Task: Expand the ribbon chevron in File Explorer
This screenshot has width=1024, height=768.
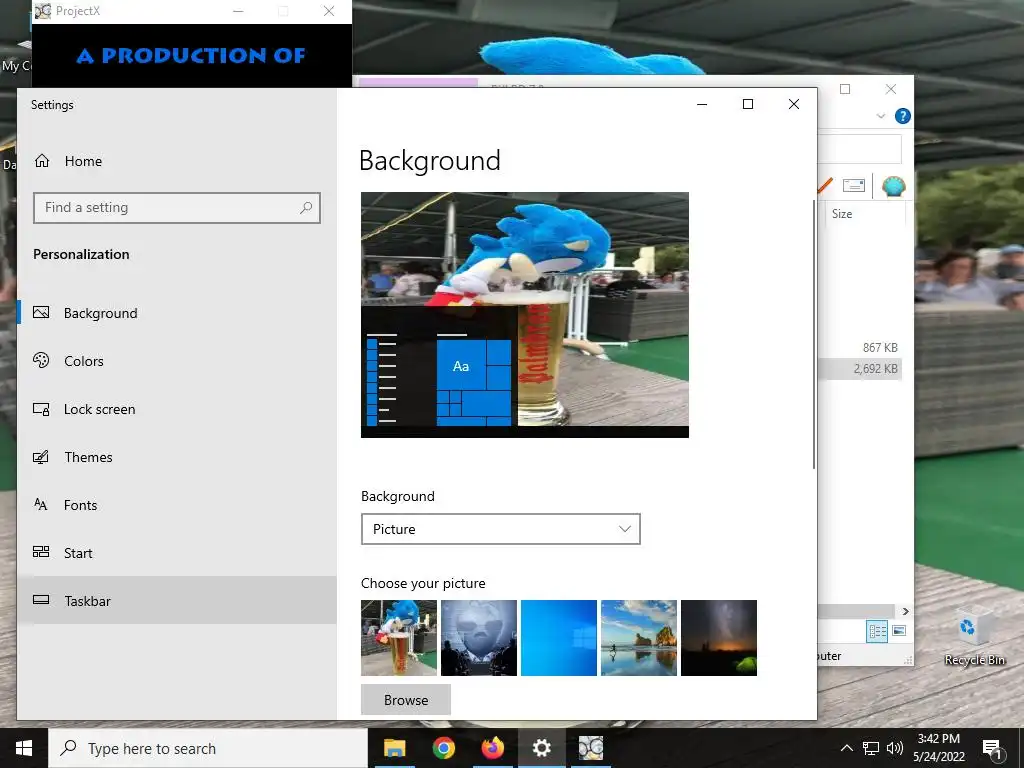Action: [880, 116]
